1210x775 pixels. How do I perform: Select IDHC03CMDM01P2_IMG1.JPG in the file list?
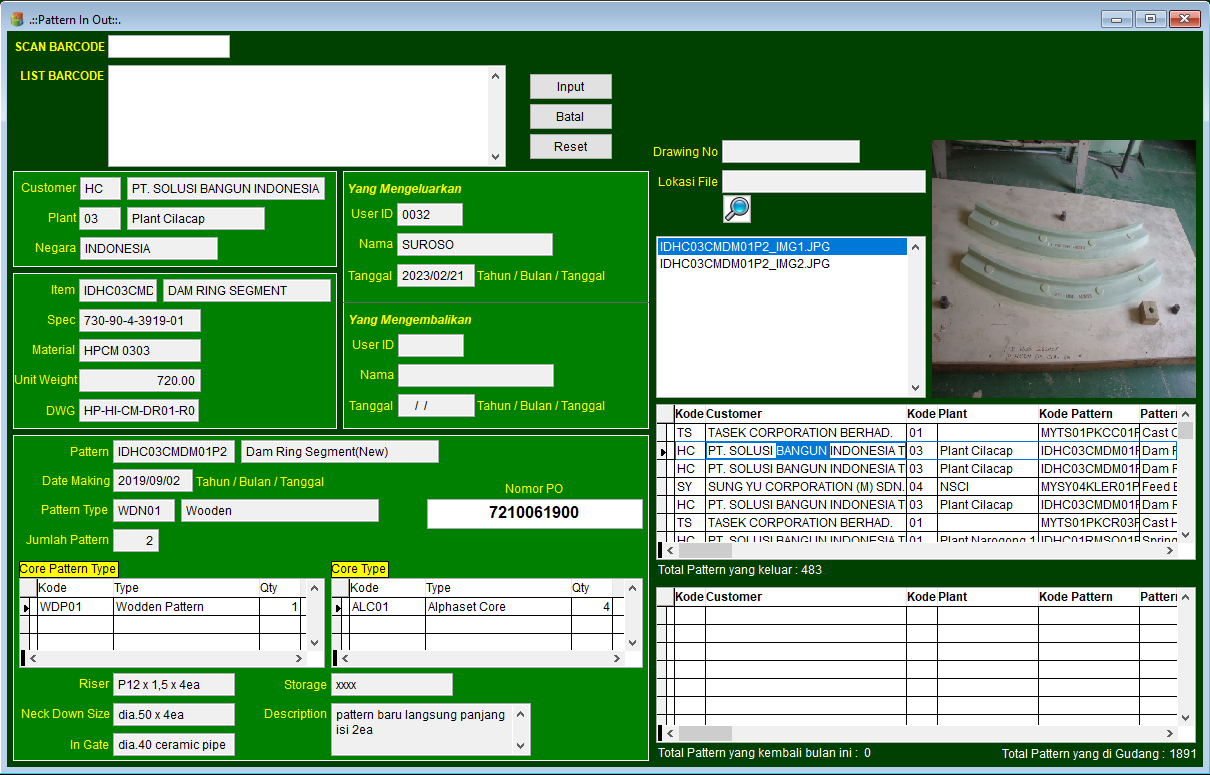tap(744, 247)
